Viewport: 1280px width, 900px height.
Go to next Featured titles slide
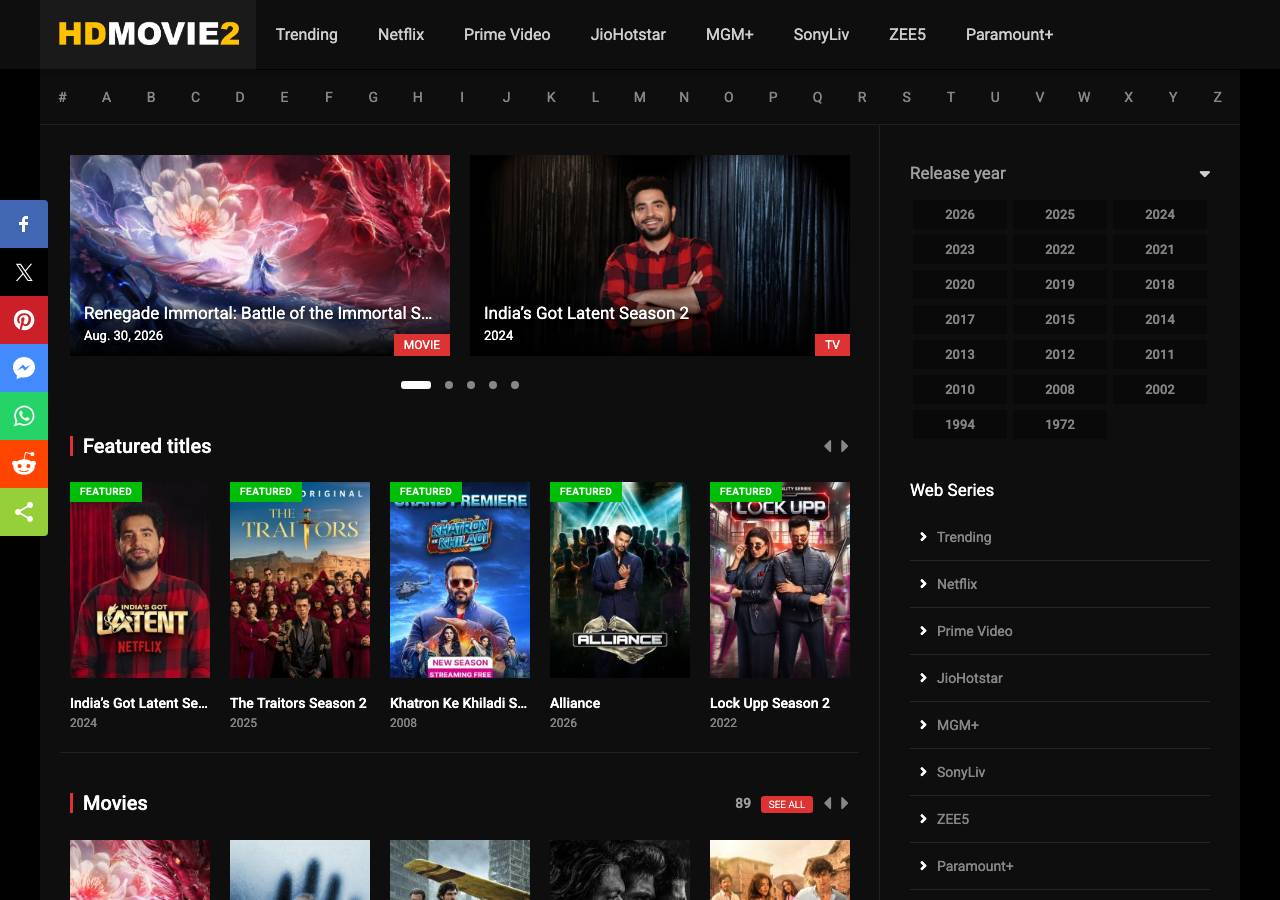845,446
